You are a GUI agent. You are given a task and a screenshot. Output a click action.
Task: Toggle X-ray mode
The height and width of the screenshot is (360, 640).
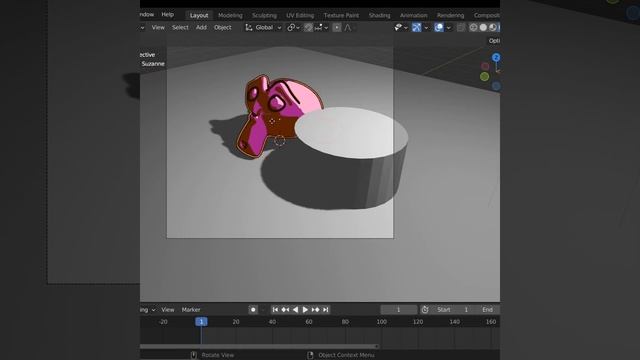tap(461, 27)
